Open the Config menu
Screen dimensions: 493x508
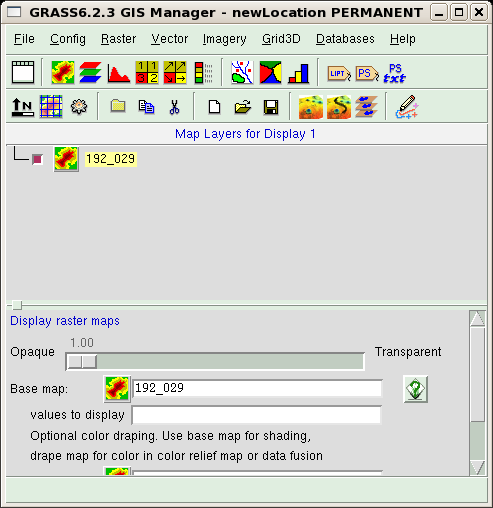coord(68,39)
